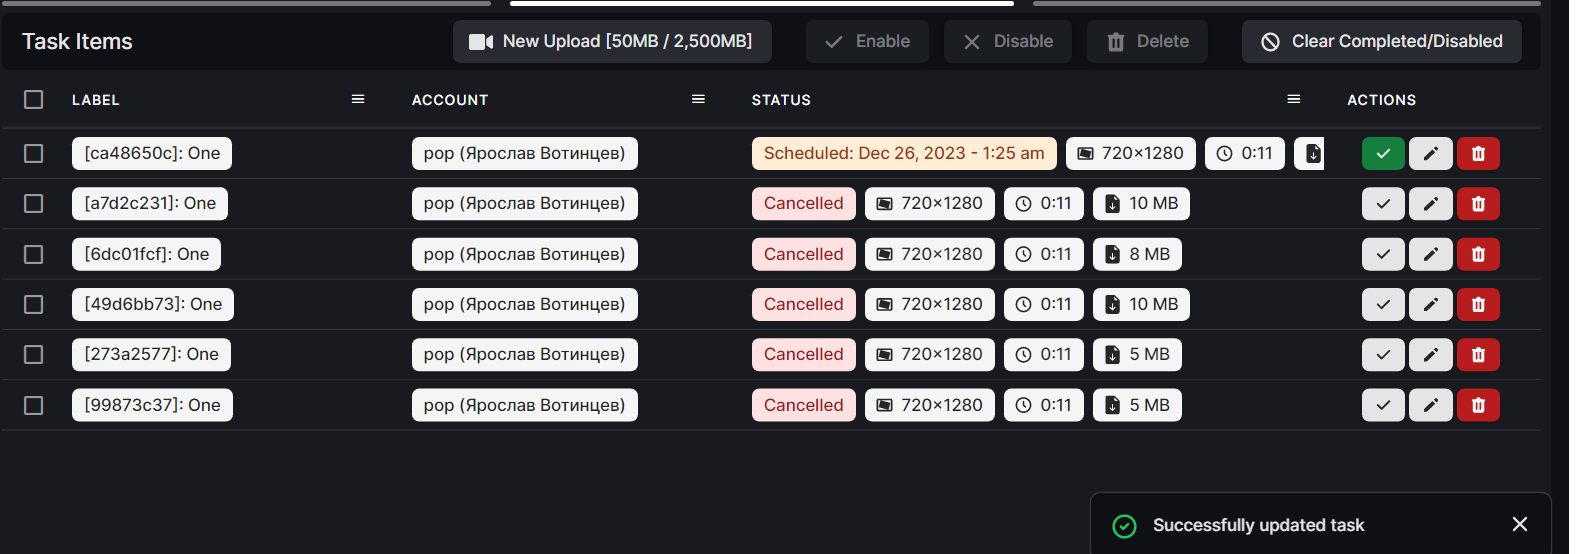This screenshot has width=1577, height=554.
Task: Click green checkmark on ca48650c task row
Action: click(x=1383, y=153)
